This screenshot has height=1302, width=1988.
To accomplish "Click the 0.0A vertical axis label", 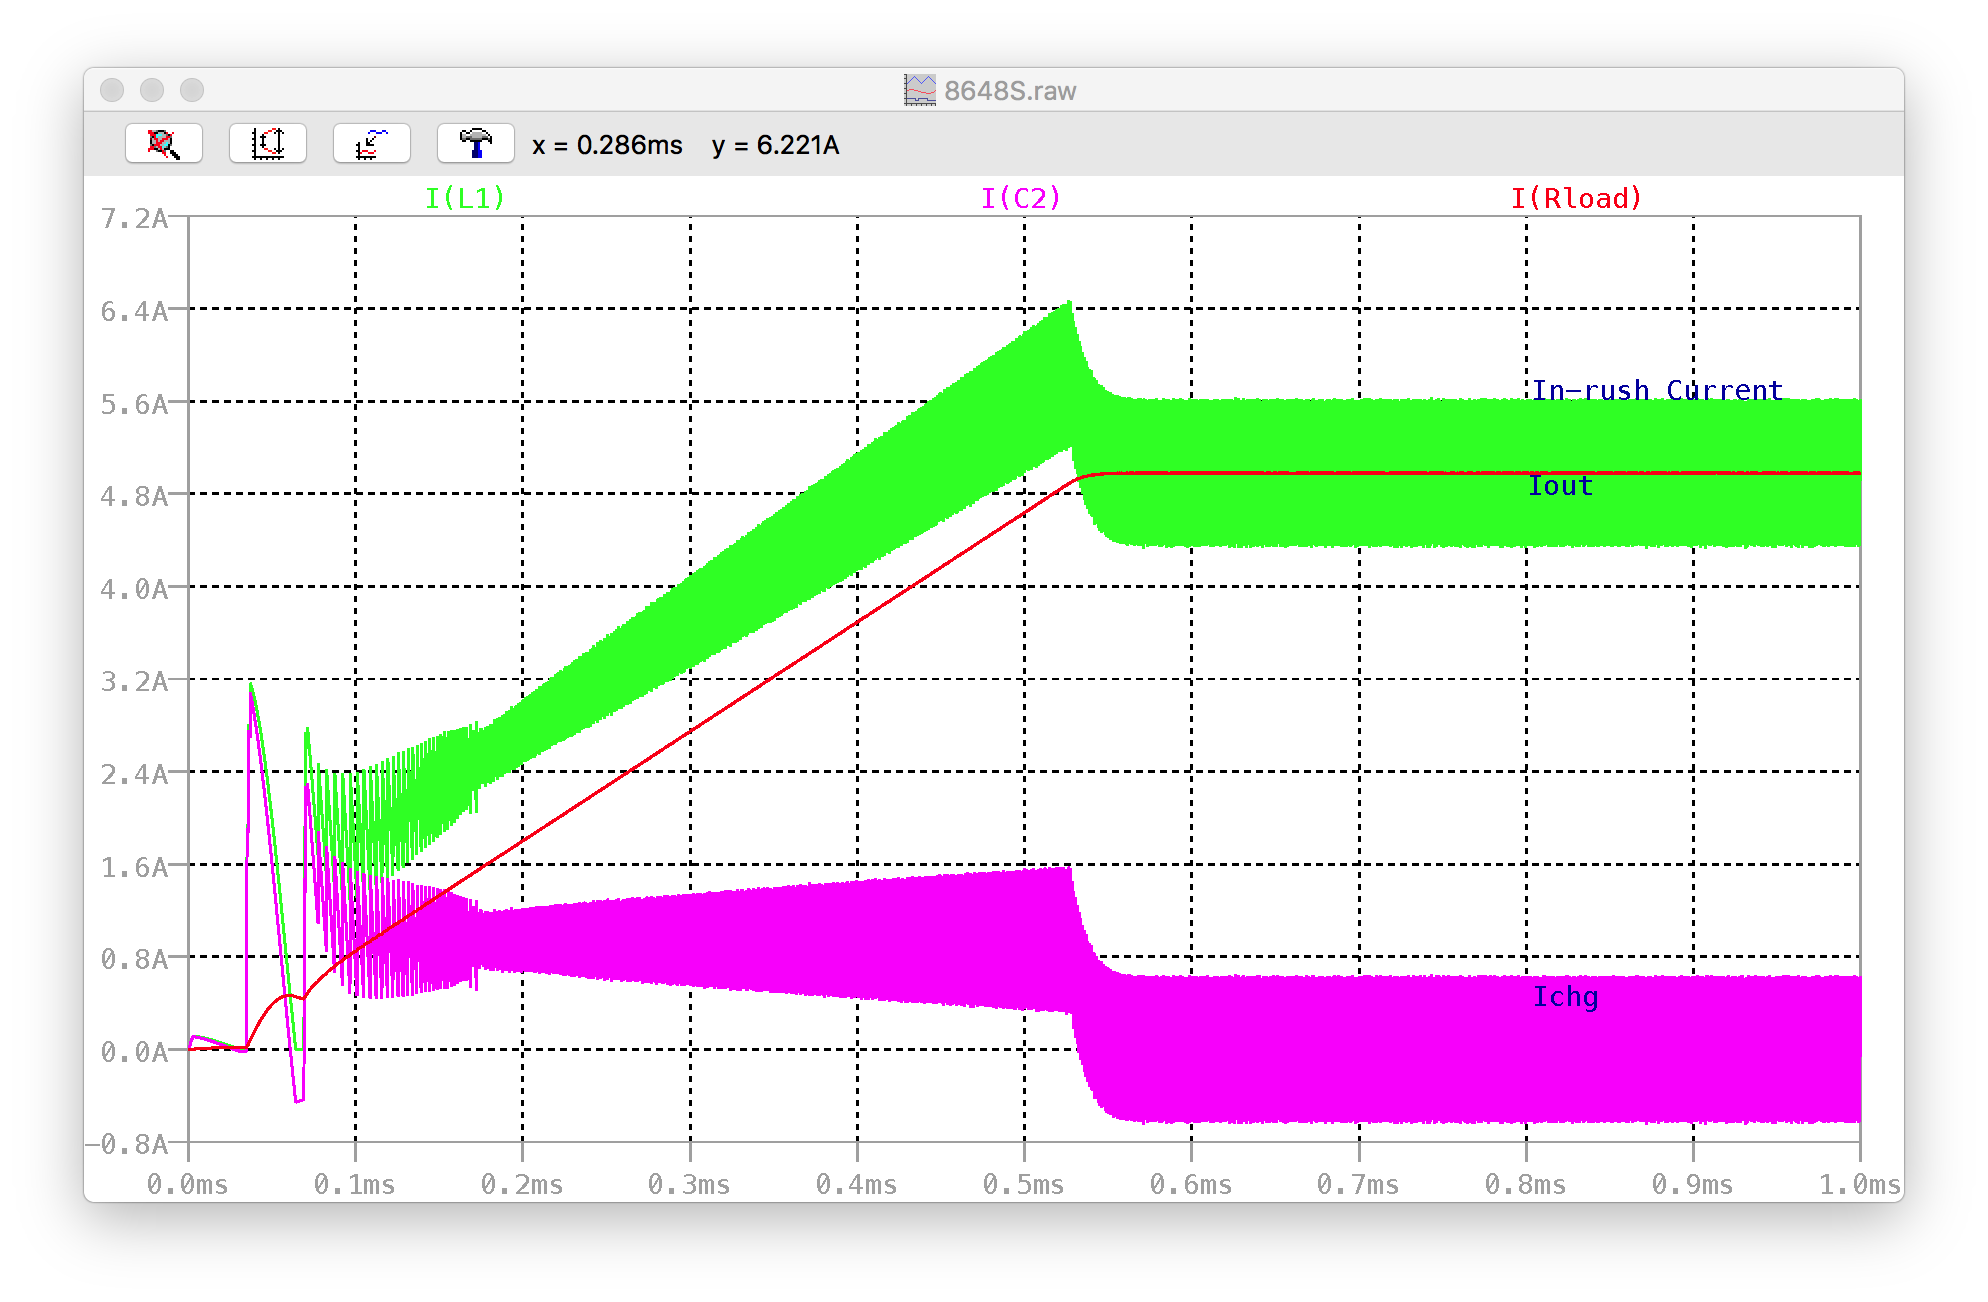I will [134, 1052].
